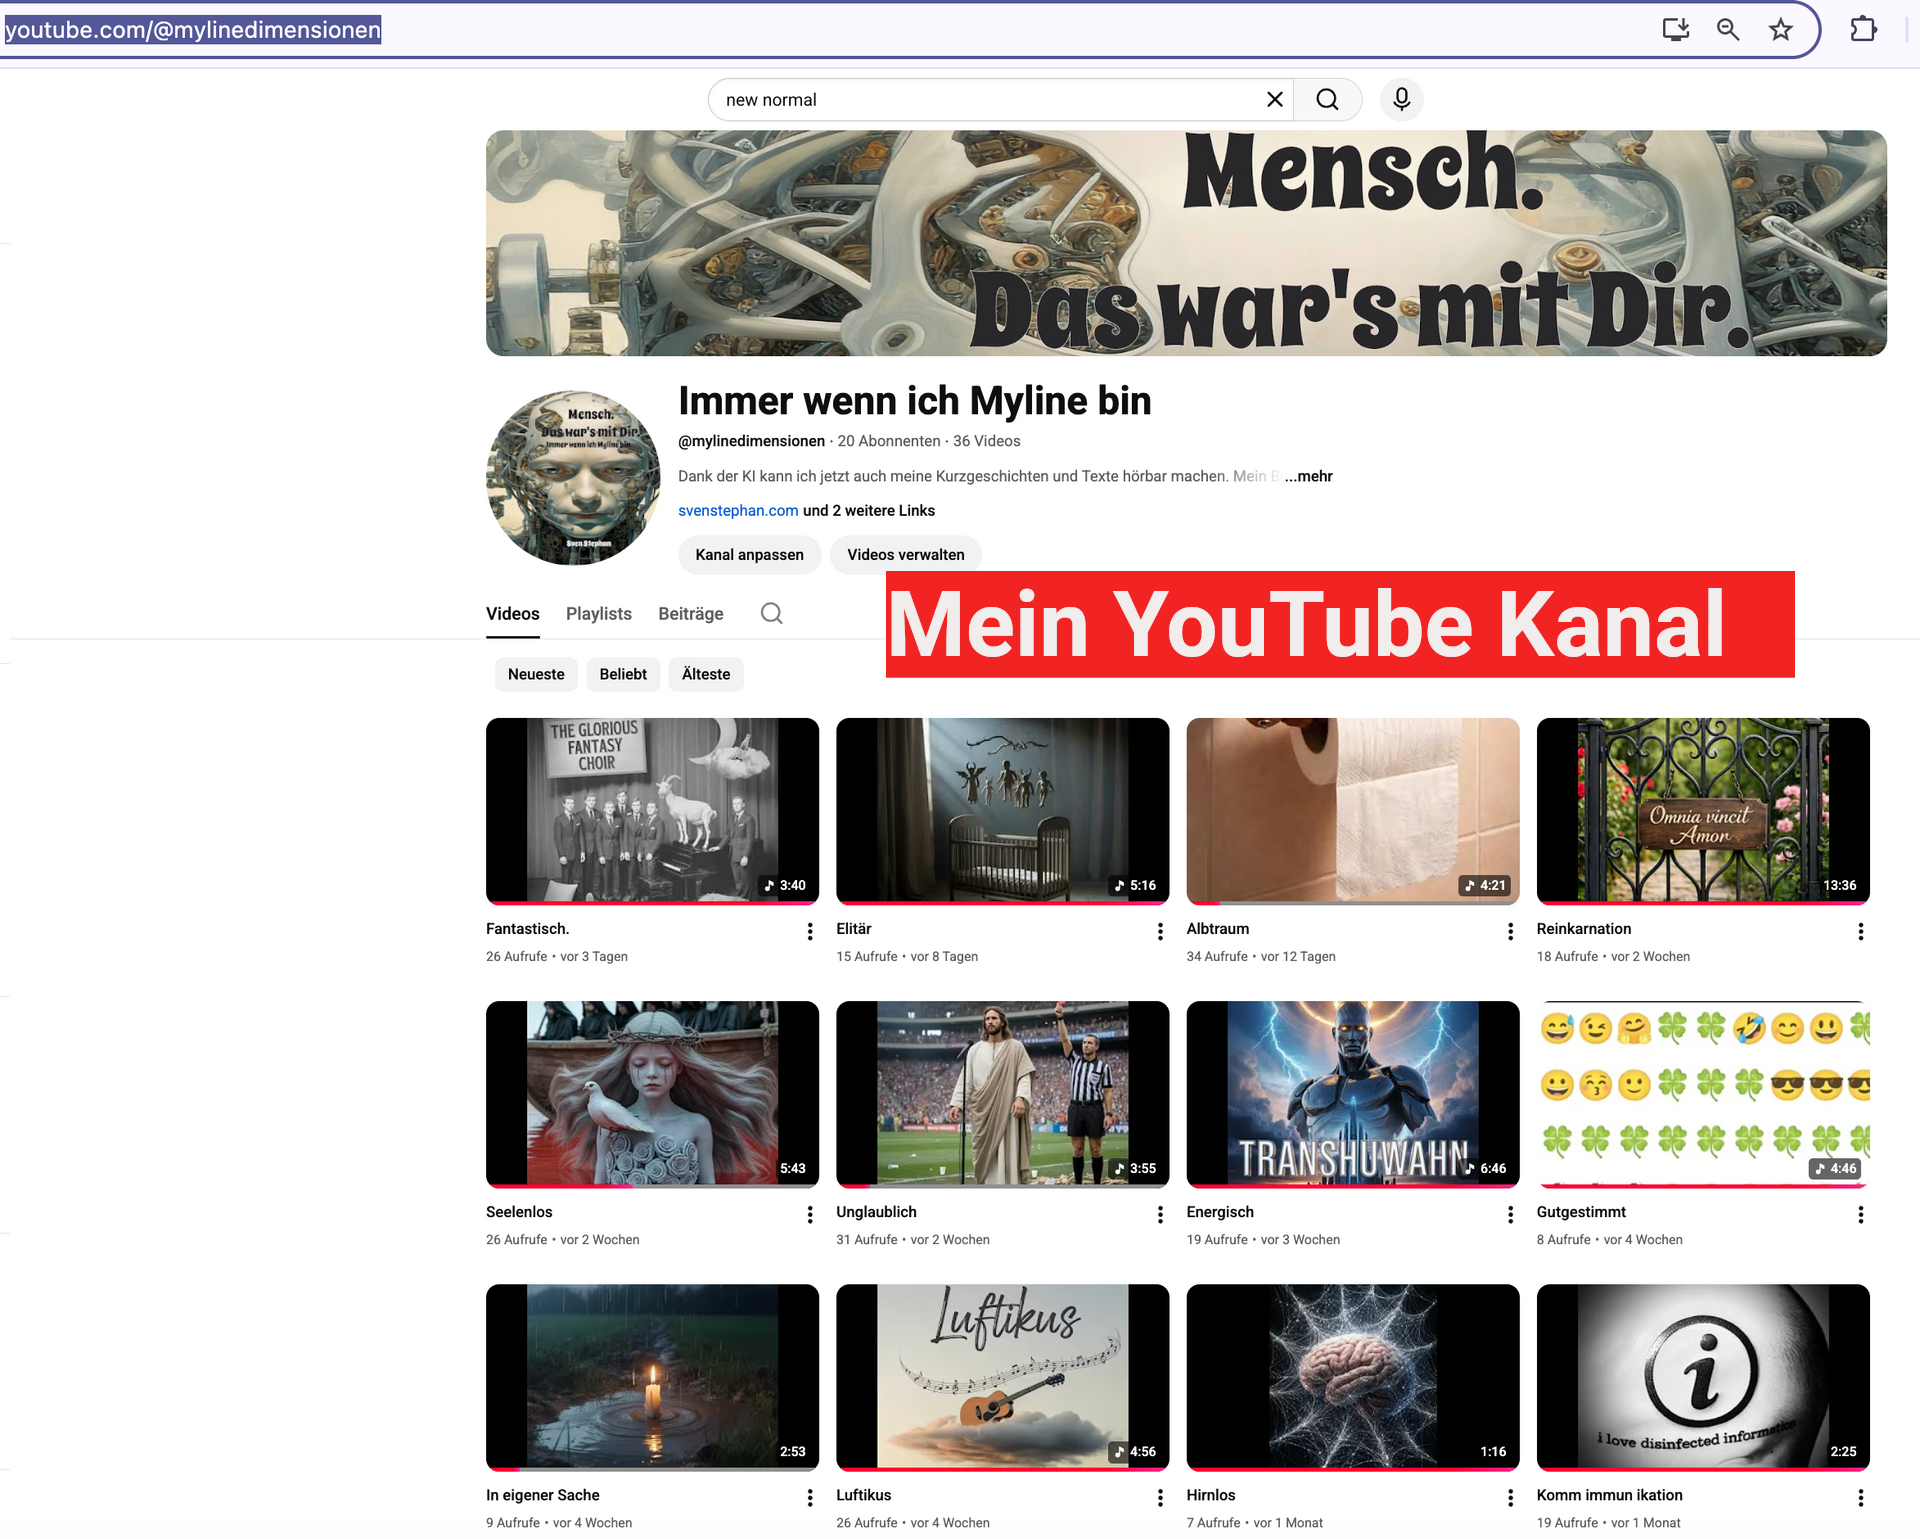Screen dimensions: 1920x1539
Task: Click the Kanal anpassen button
Action: (749, 555)
